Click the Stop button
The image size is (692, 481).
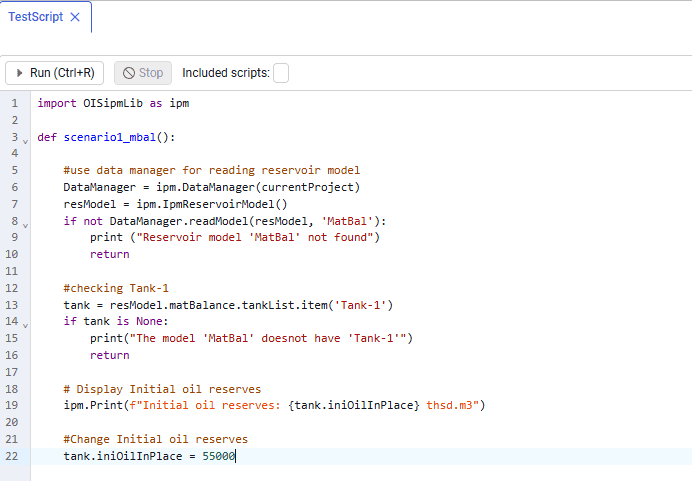click(143, 73)
